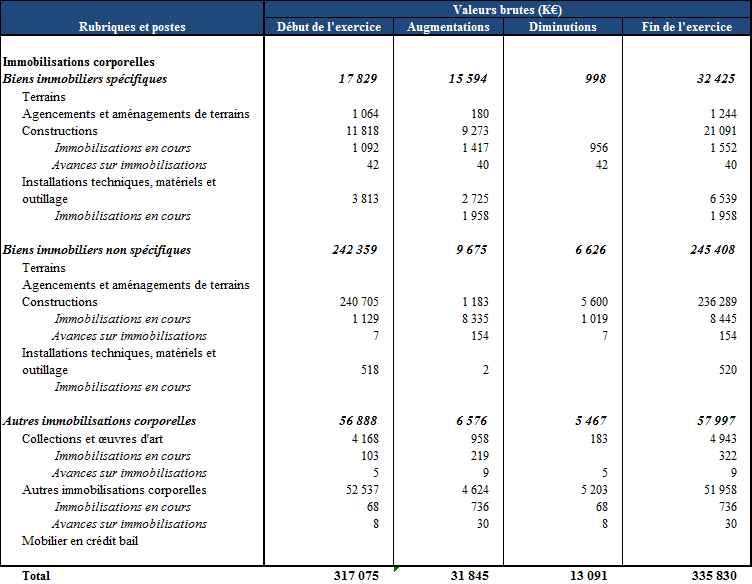
Task: Select the "Rubriques et postes" column header
Action: [x=132, y=27]
